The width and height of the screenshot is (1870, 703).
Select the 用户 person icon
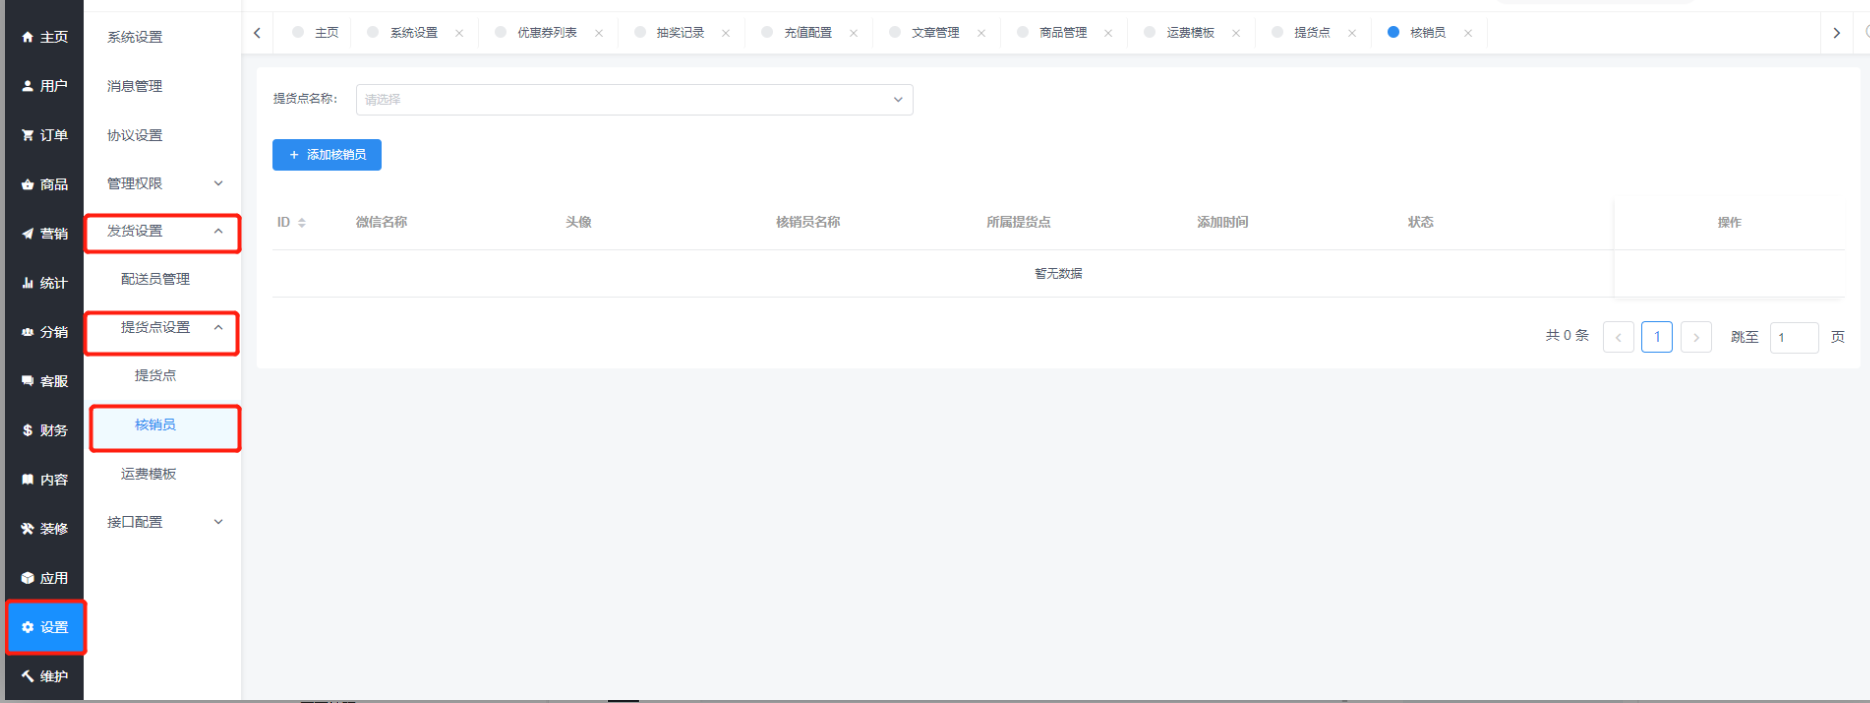coord(28,86)
